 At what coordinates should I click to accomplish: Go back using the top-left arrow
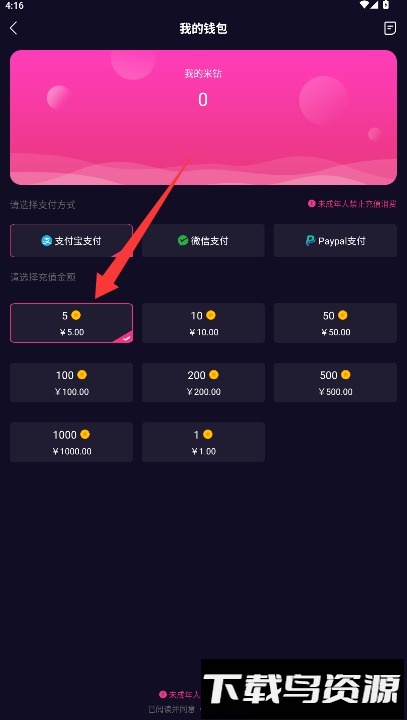(13, 28)
